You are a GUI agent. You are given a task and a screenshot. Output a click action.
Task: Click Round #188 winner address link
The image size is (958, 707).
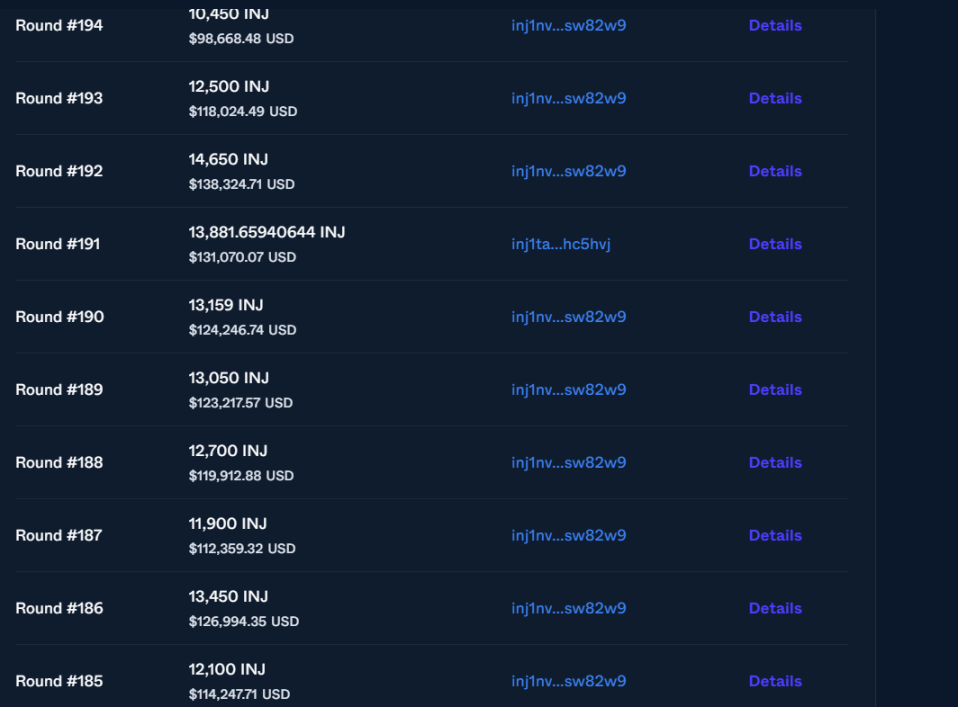tap(568, 463)
